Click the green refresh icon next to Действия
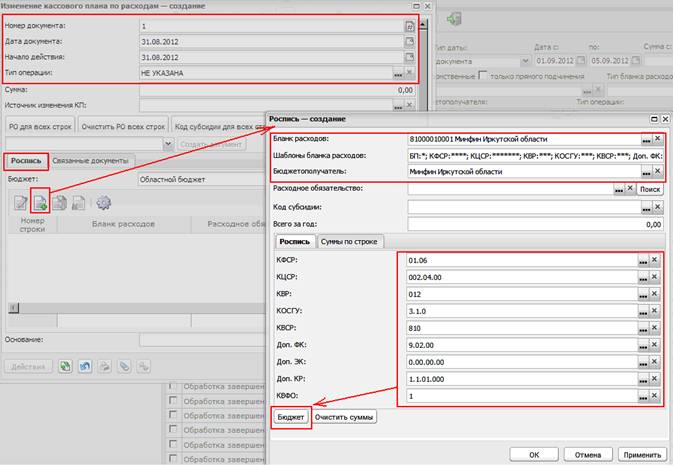This screenshot has height=466, width=673. click(x=65, y=366)
